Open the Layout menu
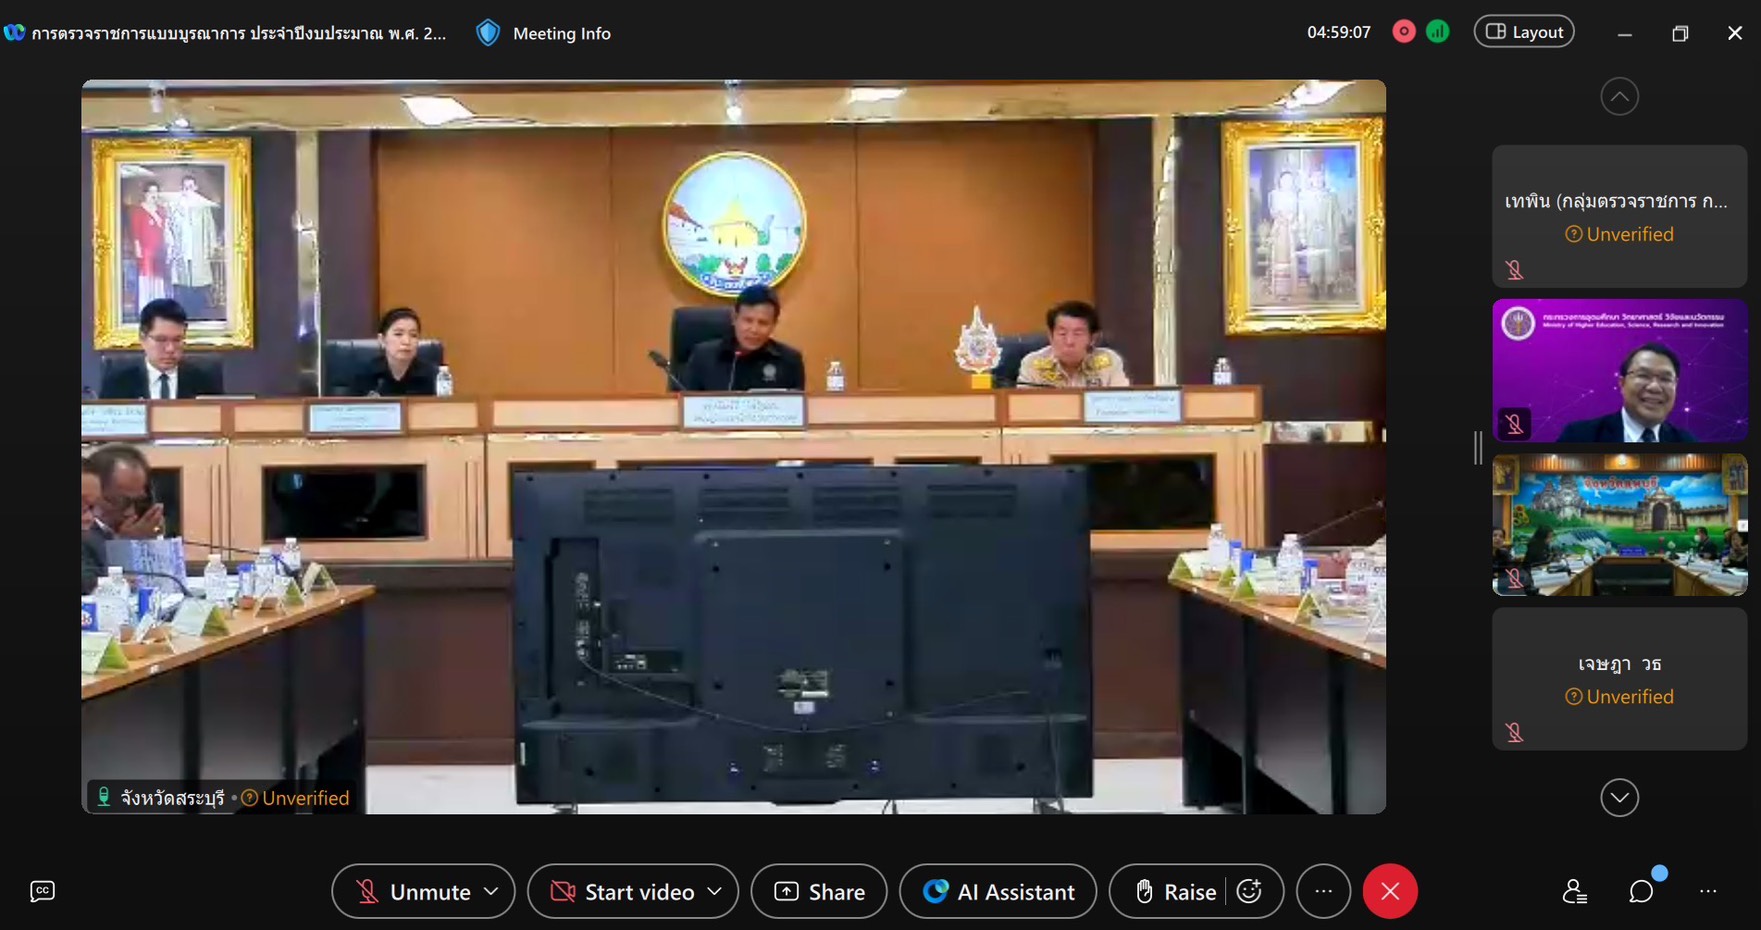Viewport: 1761px width, 930px height. [1524, 32]
